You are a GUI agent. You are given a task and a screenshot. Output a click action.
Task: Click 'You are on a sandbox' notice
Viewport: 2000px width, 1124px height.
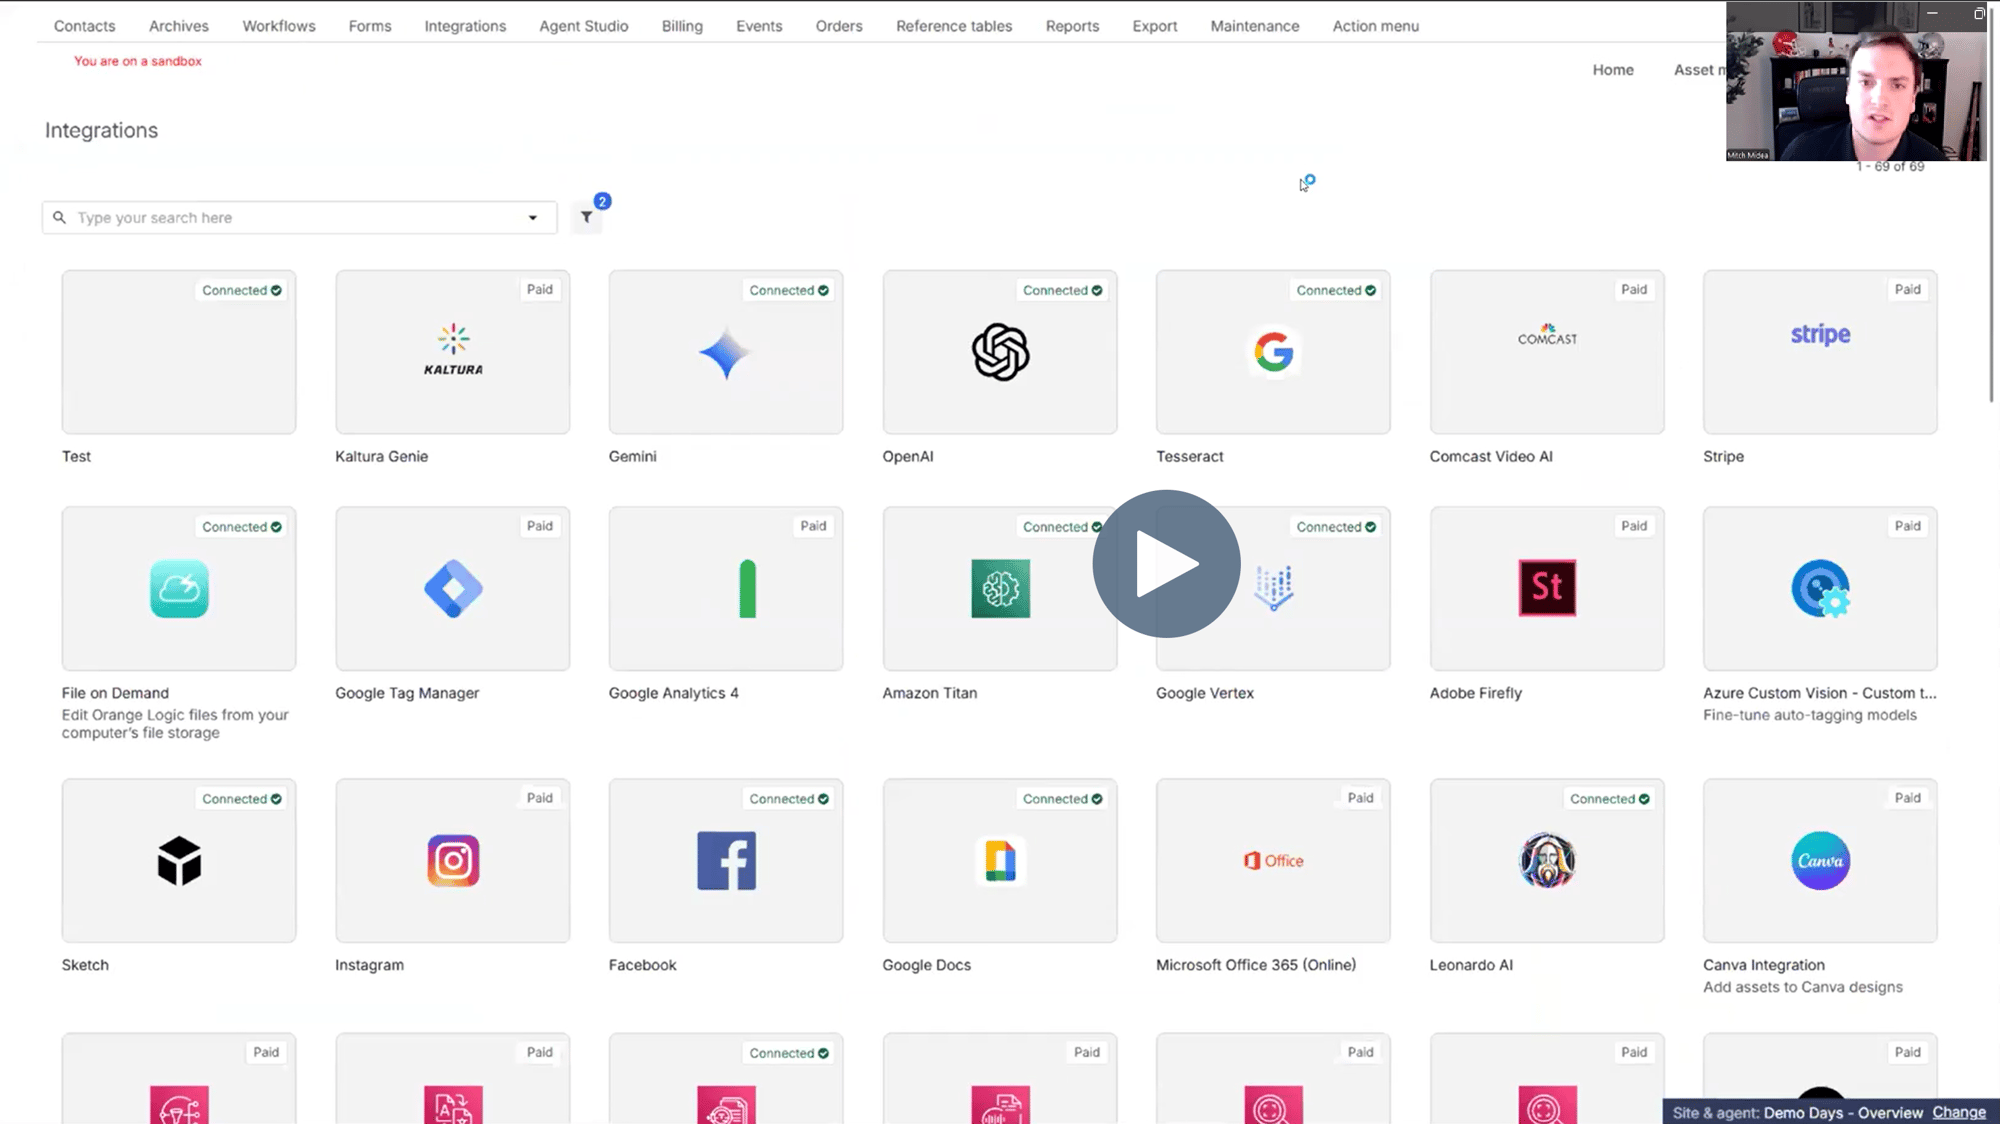pyautogui.click(x=138, y=61)
